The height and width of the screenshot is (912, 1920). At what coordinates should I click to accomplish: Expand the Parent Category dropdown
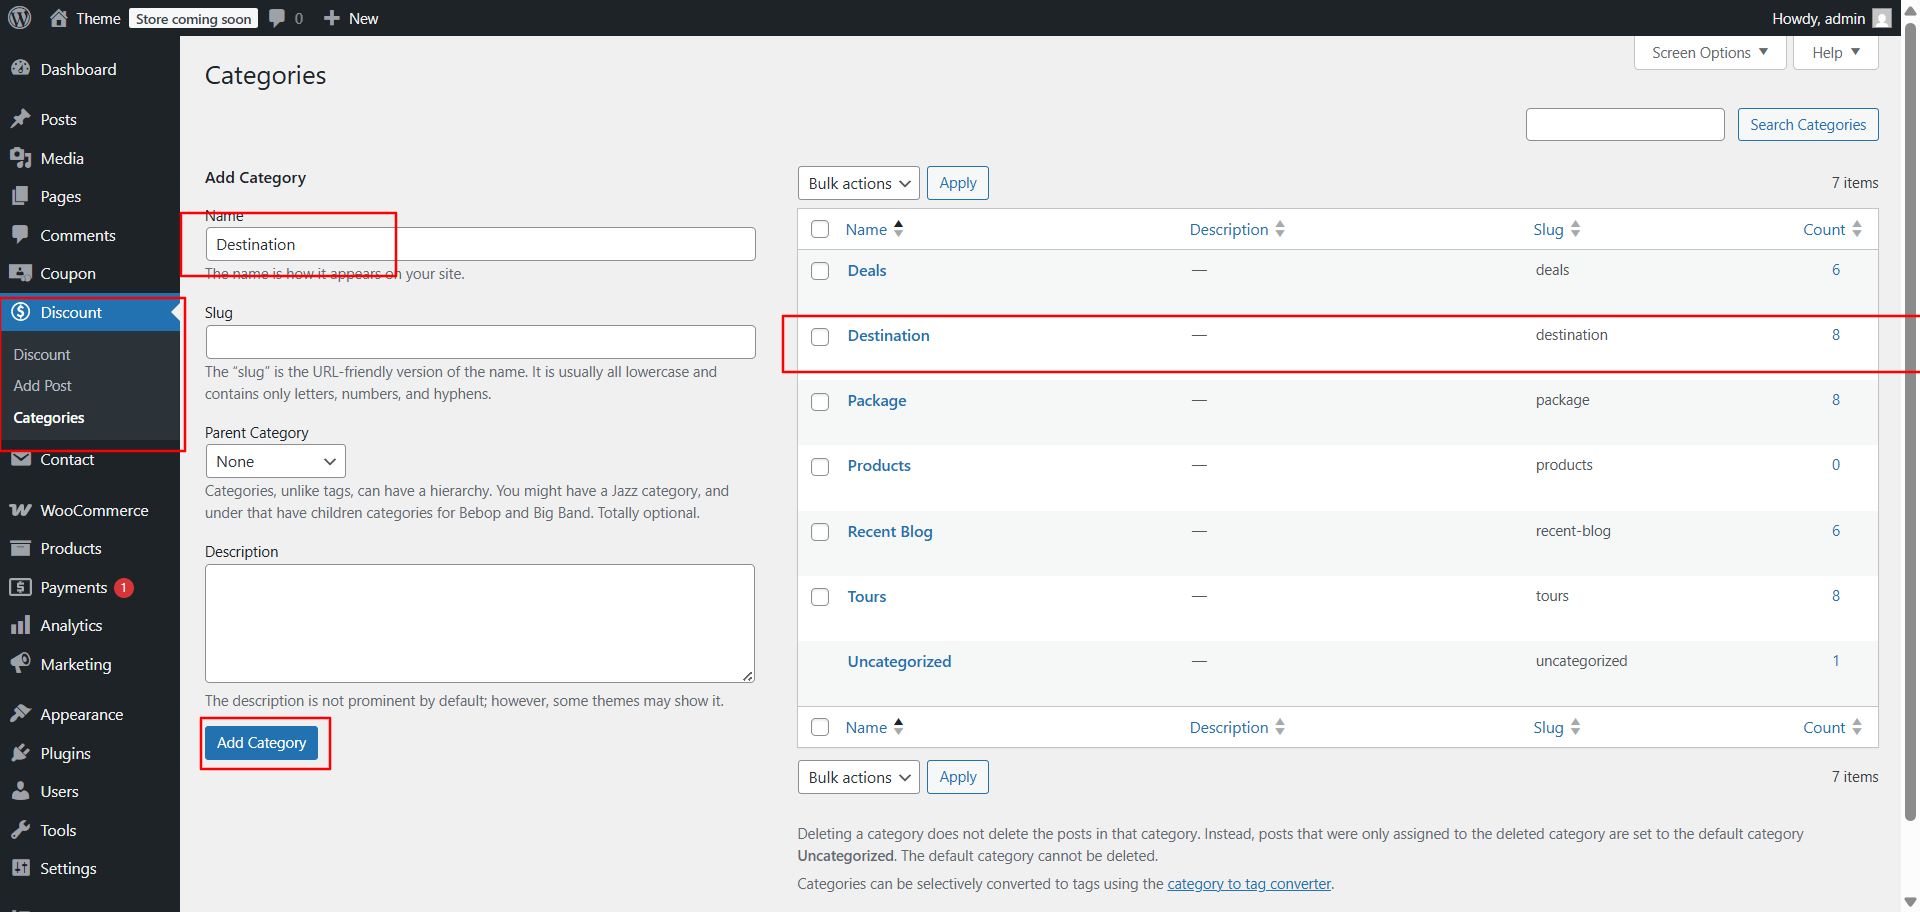[x=275, y=461]
